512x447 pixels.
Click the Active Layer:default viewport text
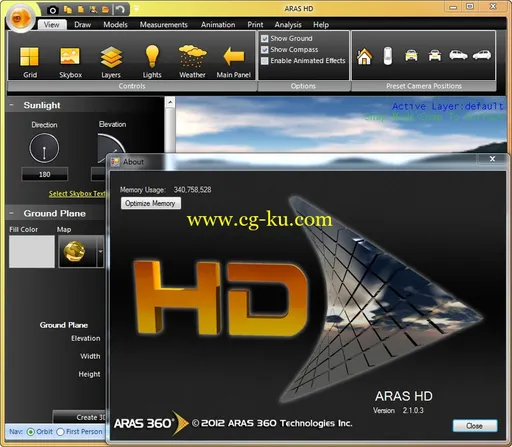(x=448, y=106)
